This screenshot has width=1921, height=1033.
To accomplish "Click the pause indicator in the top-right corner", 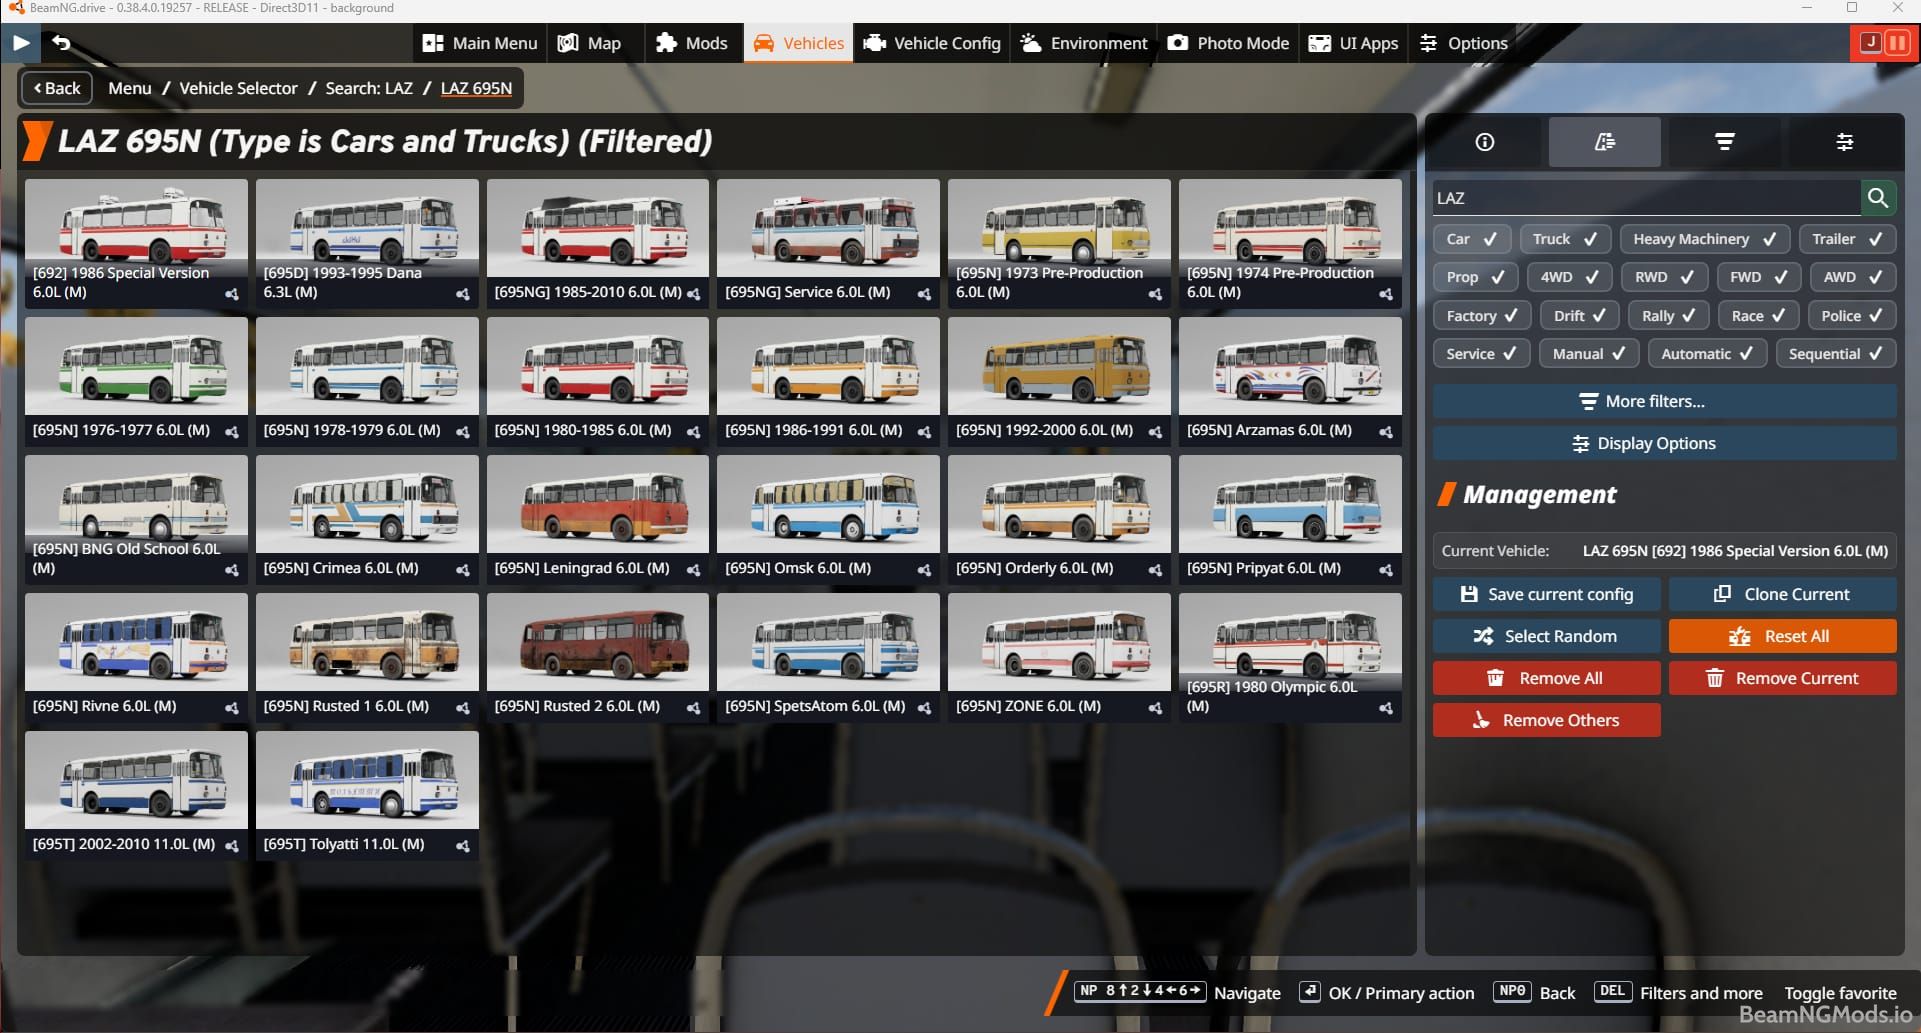I will [x=1896, y=43].
